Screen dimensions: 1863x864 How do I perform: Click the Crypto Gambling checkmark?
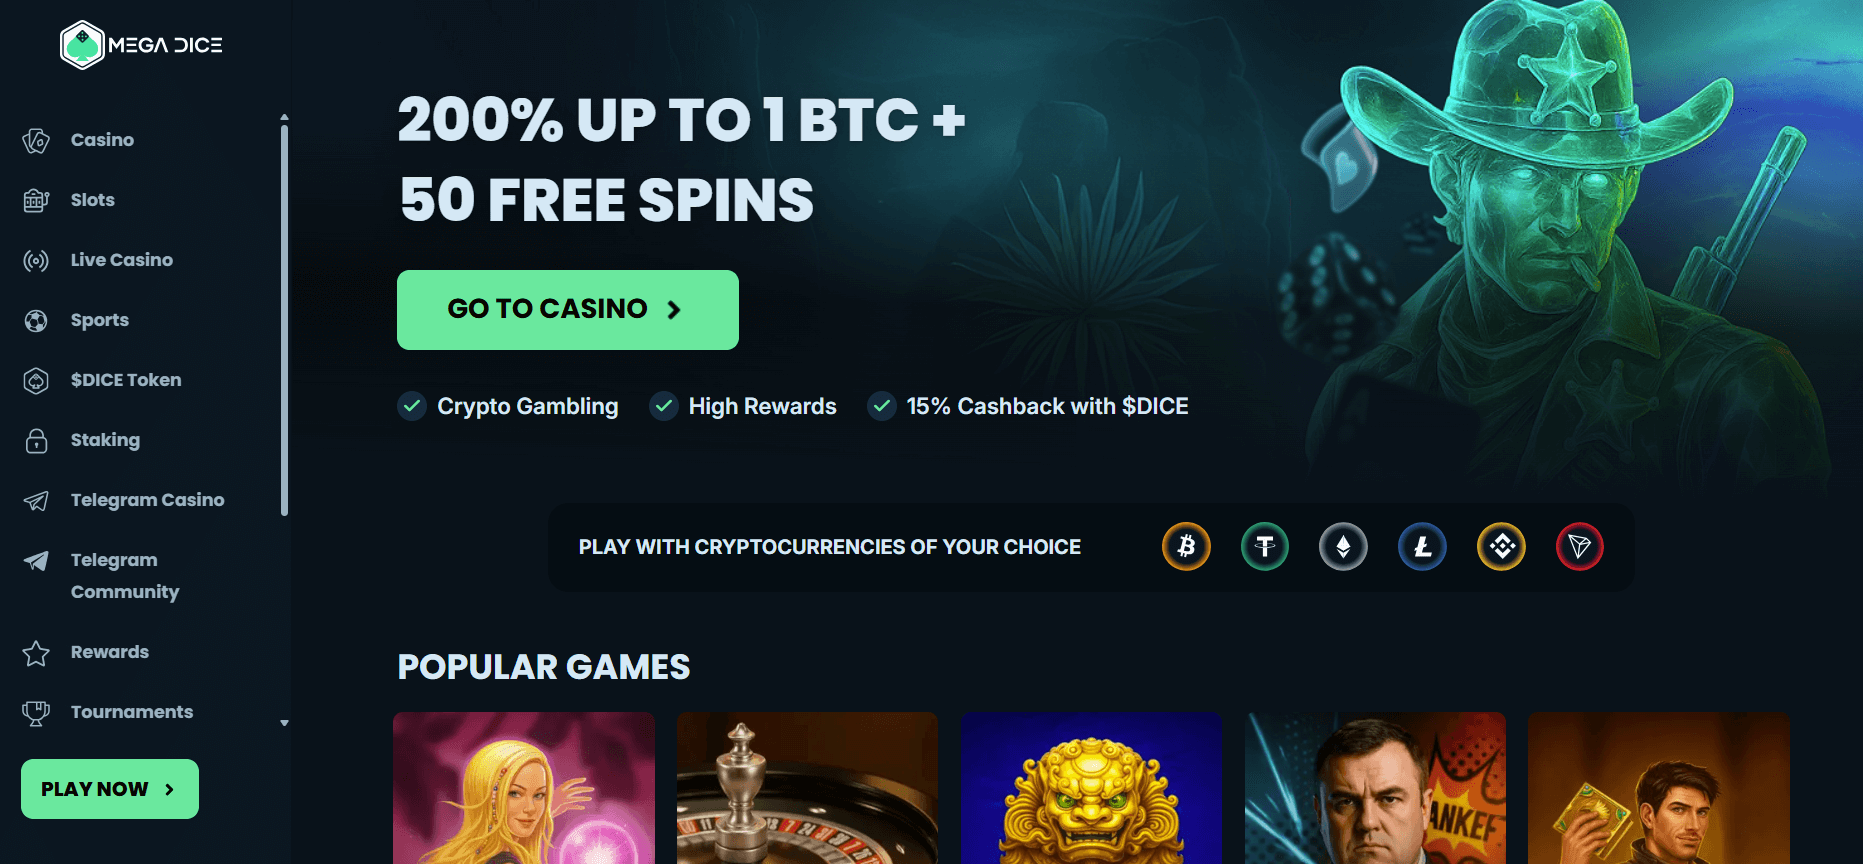(412, 406)
